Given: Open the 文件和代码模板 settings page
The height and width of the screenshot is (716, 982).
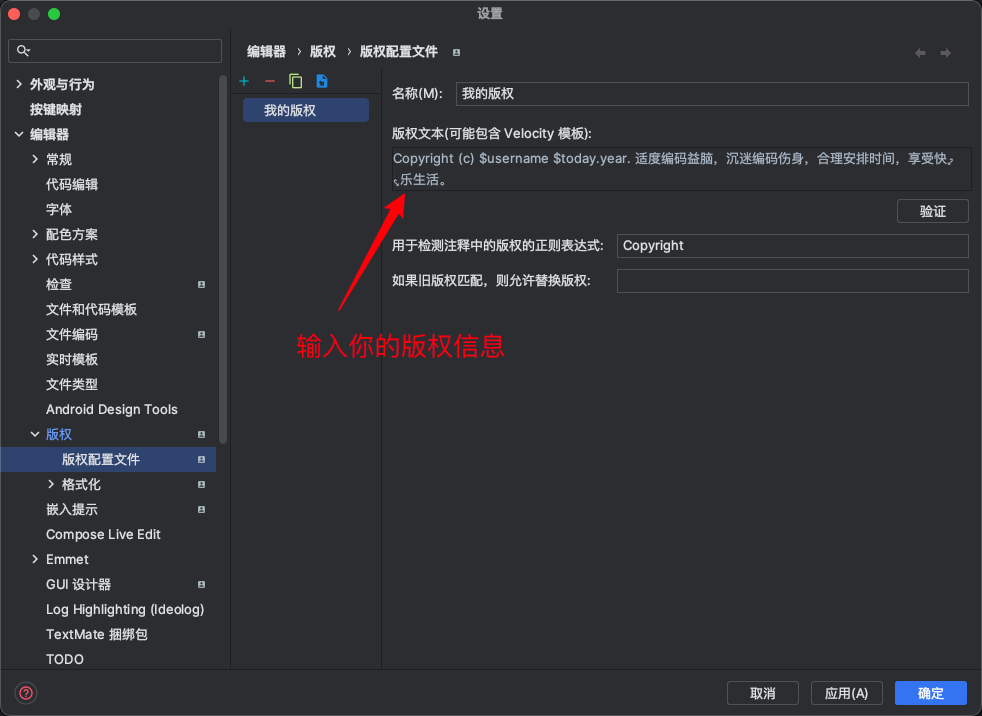Looking at the screenshot, I should tap(91, 310).
